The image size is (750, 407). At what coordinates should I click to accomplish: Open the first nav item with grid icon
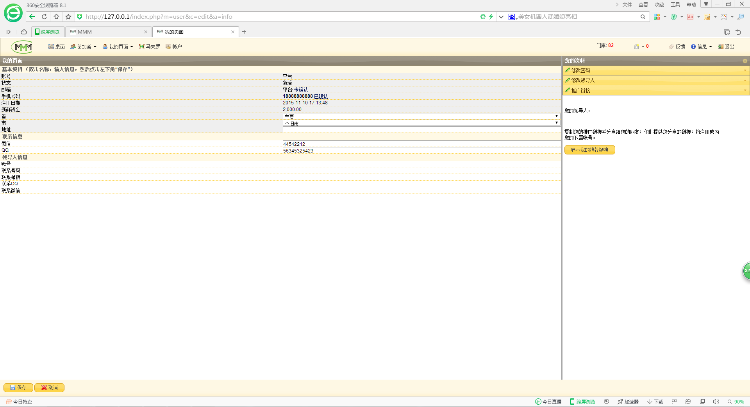[x=56, y=46]
